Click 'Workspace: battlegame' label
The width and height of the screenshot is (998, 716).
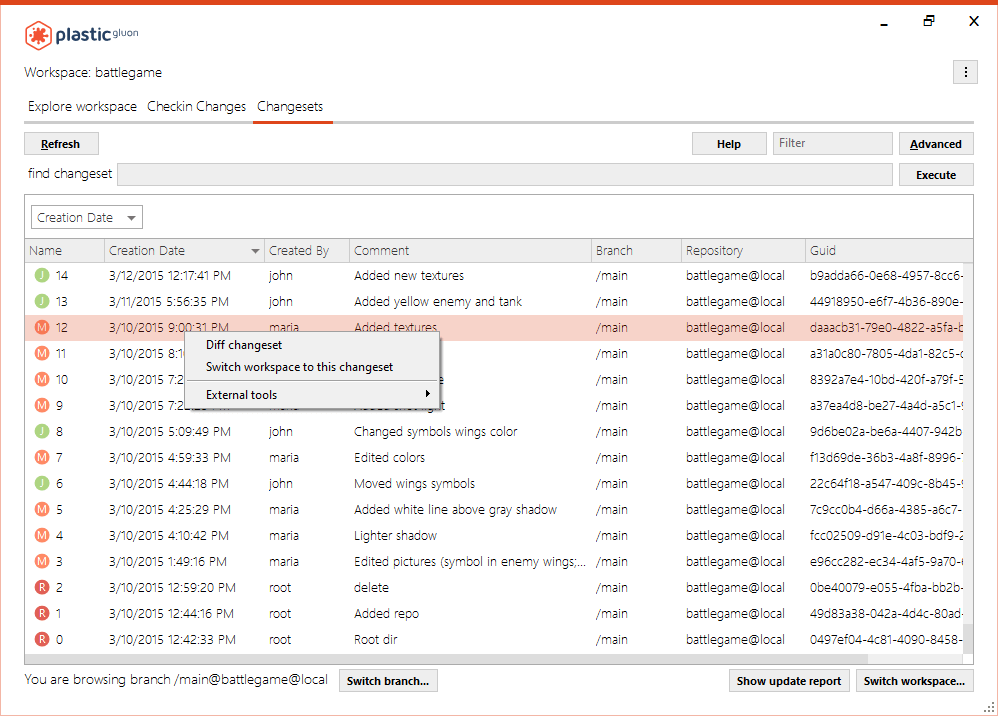click(x=93, y=73)
